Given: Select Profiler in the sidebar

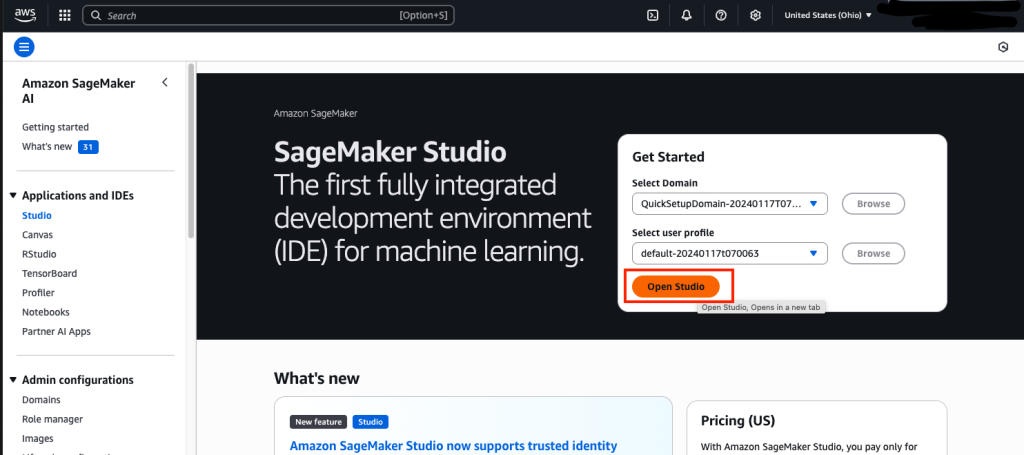Looking at the screenshot, I should coord(38,293).
